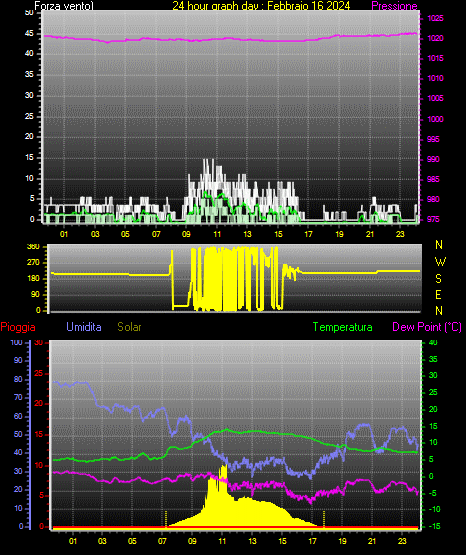Viewport: 466px width, 555px height.
Task: Select the Pioggia legend label
Action: pyautogui.click(x=18, y=327)
